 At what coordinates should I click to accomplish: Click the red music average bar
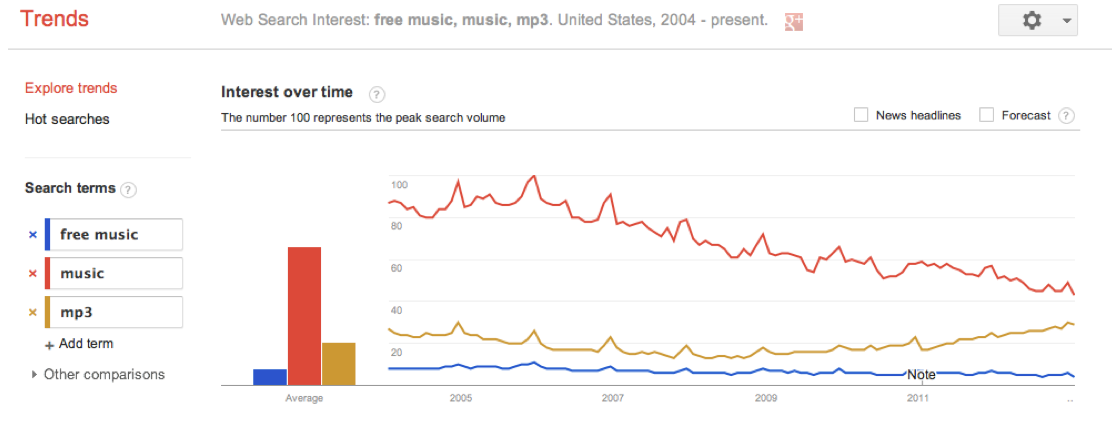coord(304,315)
